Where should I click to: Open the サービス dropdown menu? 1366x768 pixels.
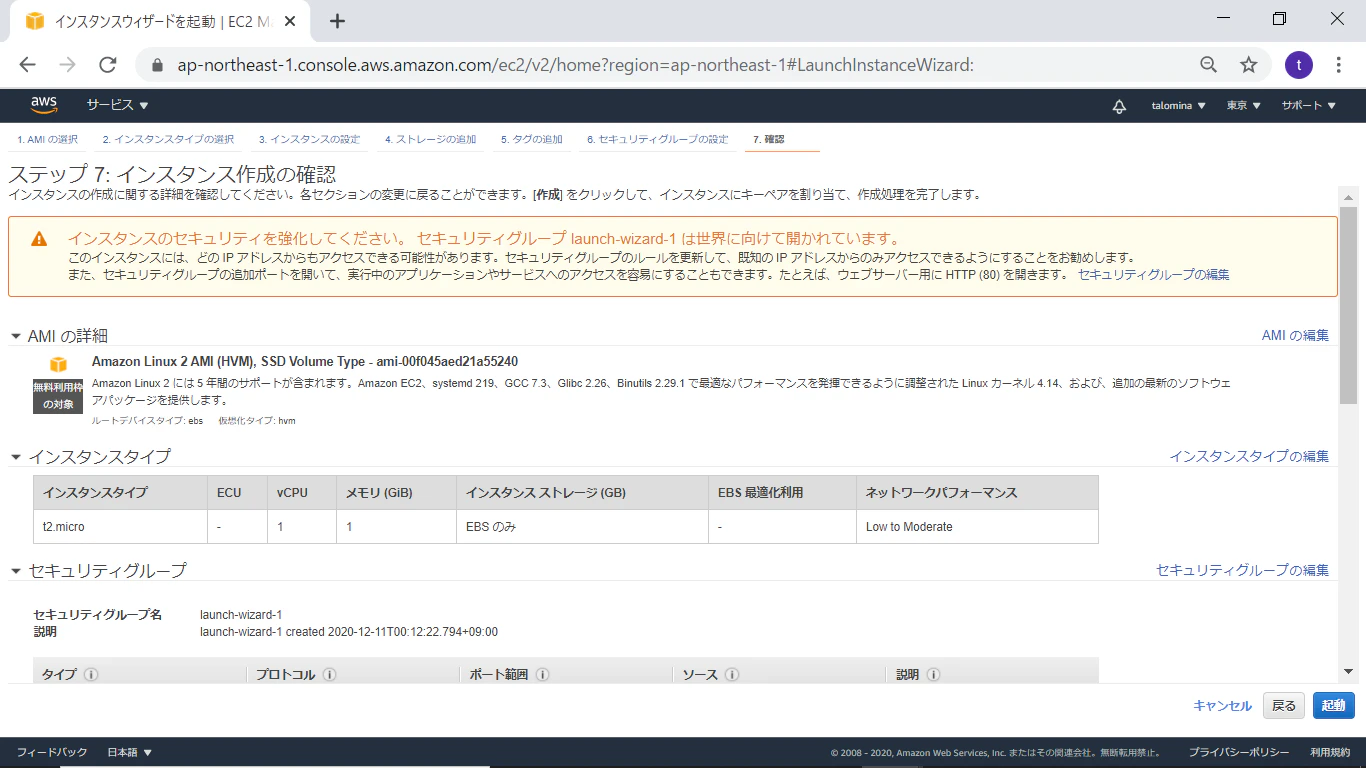pyautogui.click(x=117, y=105)
